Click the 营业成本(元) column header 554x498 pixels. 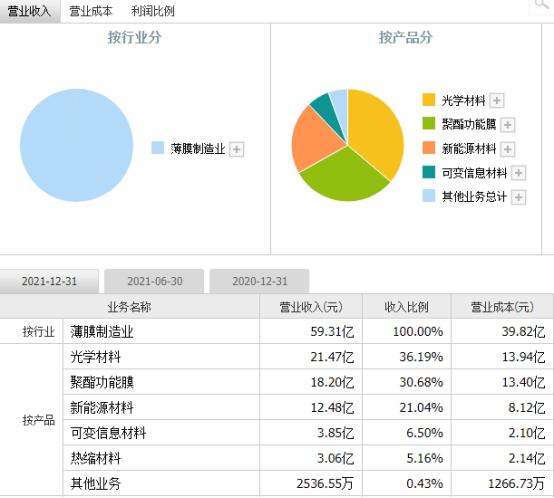click(x=502, y=307)
